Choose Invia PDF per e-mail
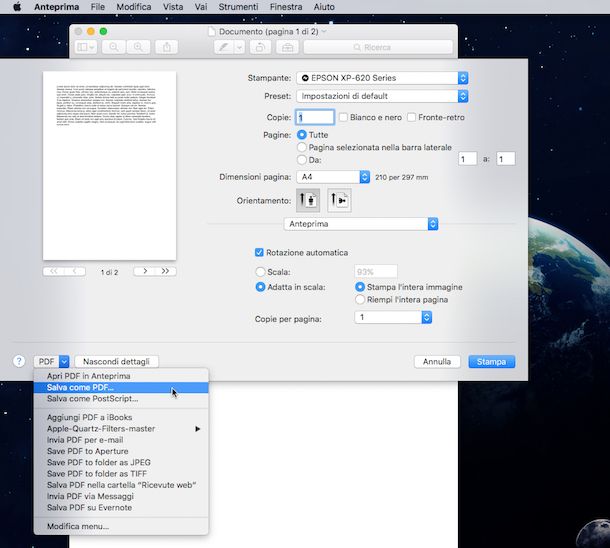The image size is (610, 548). pyautogui.click(x=121, y=440)
